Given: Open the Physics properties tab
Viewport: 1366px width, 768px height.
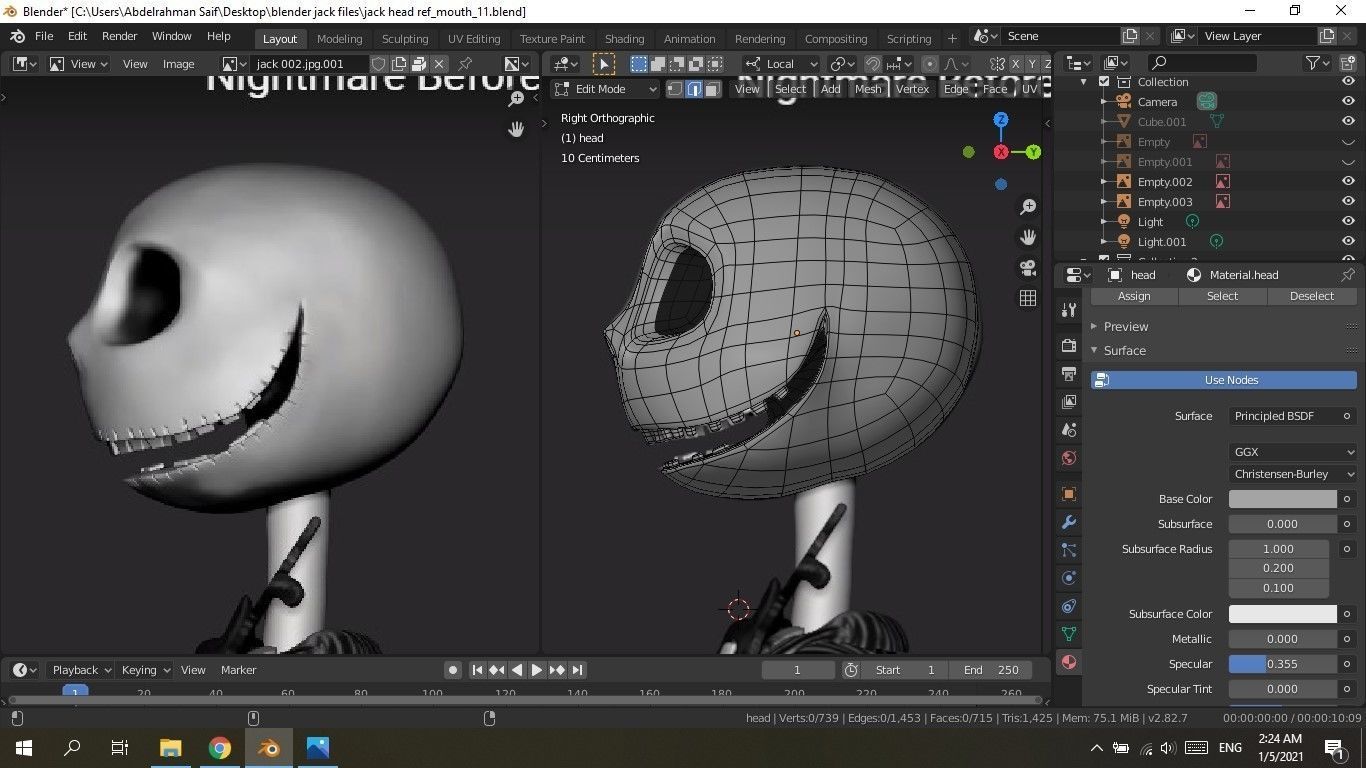Looking at the screenshot, I should click(1069, 578).
